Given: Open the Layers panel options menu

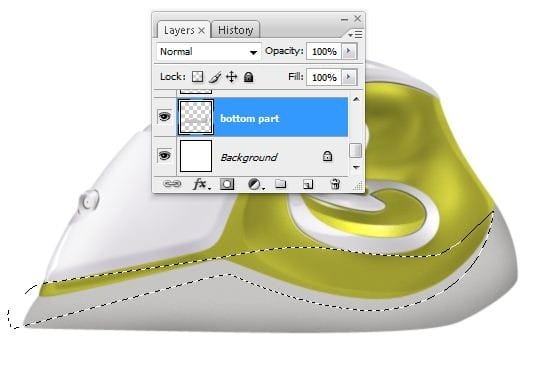Looking at the screenshot, I should 355,34.
